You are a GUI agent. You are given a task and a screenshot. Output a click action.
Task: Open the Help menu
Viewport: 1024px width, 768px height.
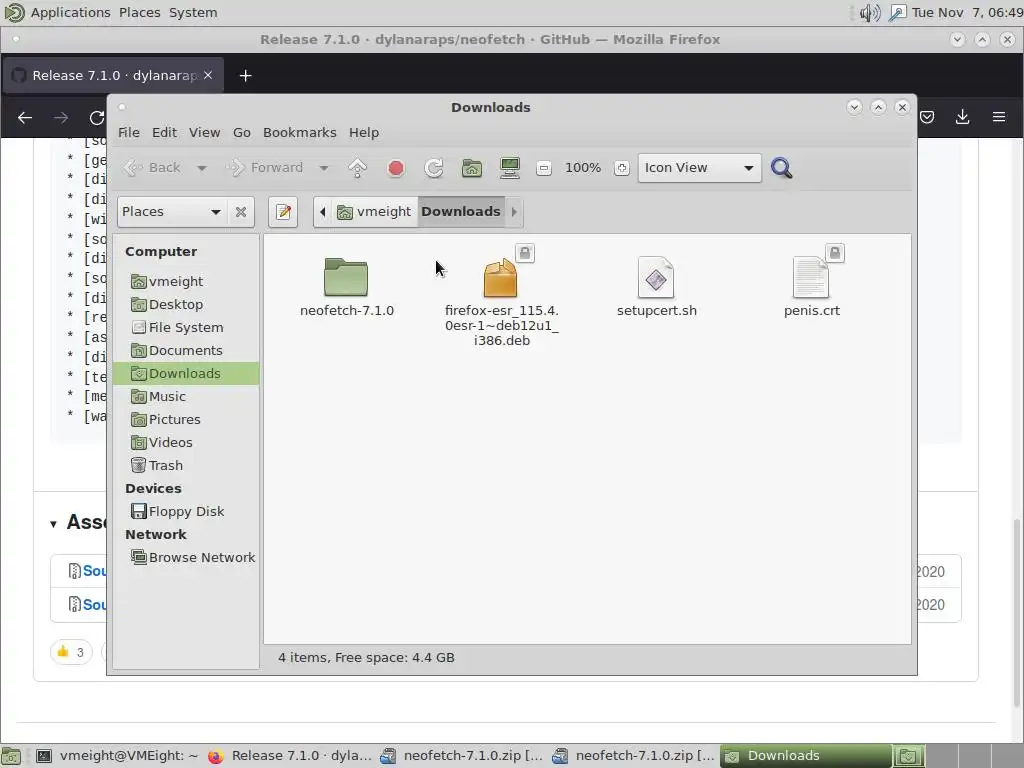(364, 133)
